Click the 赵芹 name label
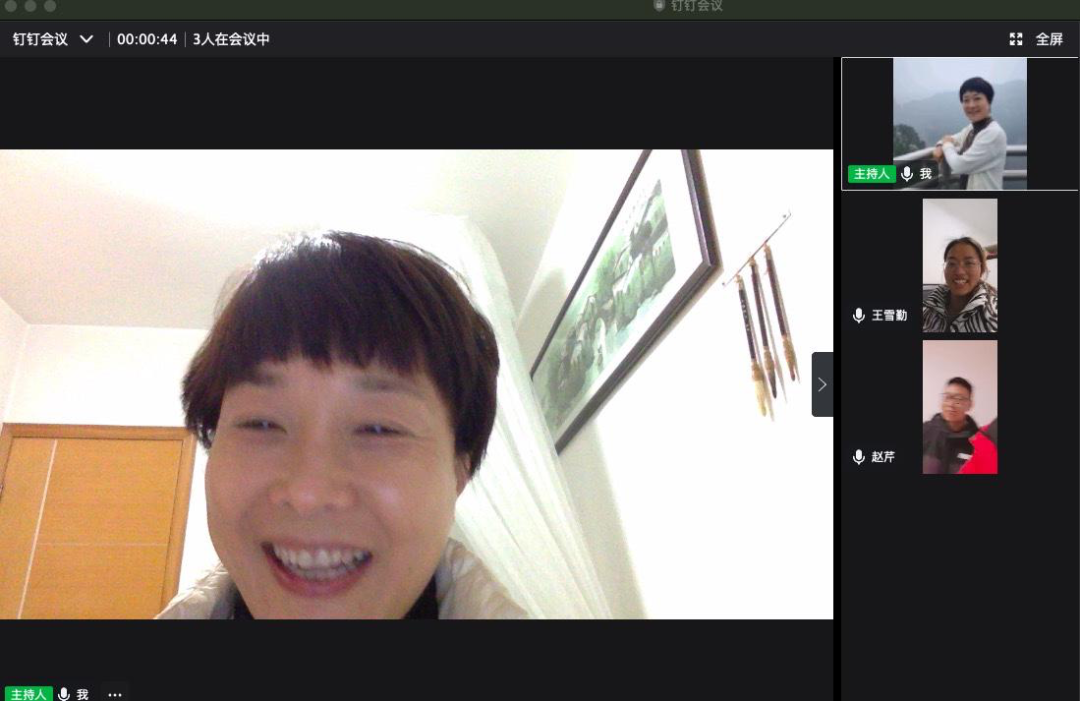 click(883, 457)
